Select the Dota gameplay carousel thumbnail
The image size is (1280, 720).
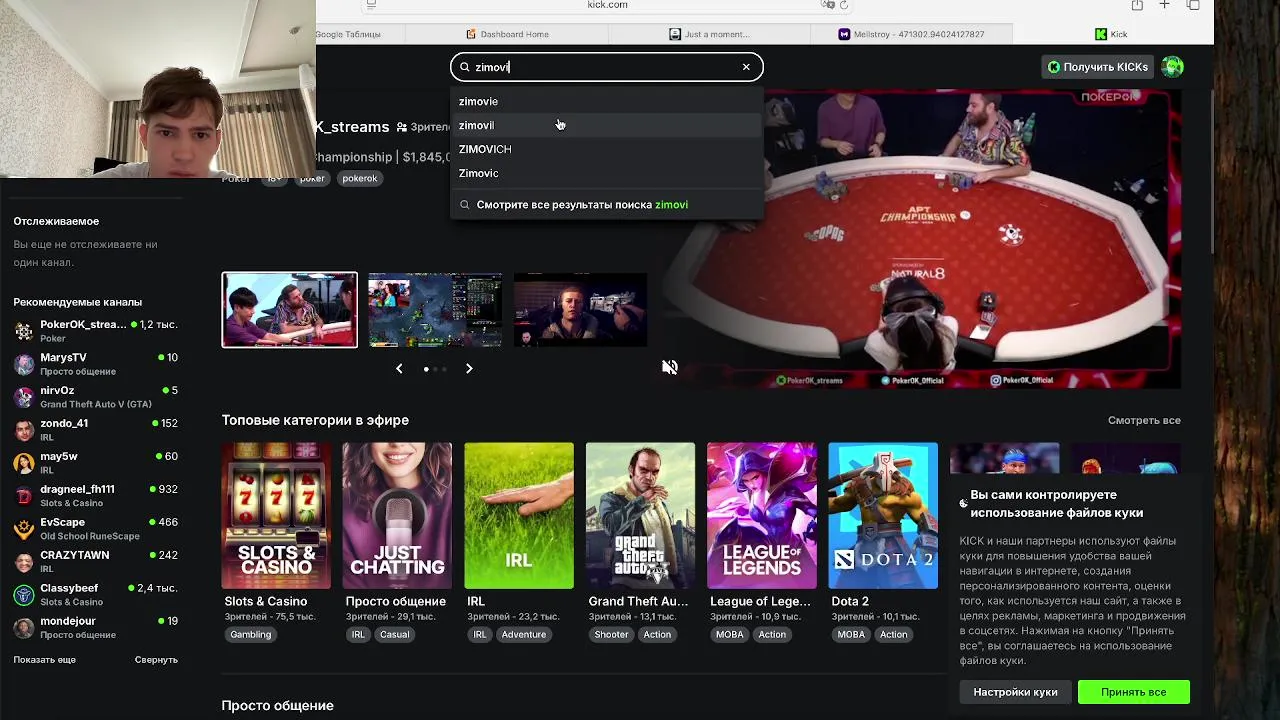[435, 310]
